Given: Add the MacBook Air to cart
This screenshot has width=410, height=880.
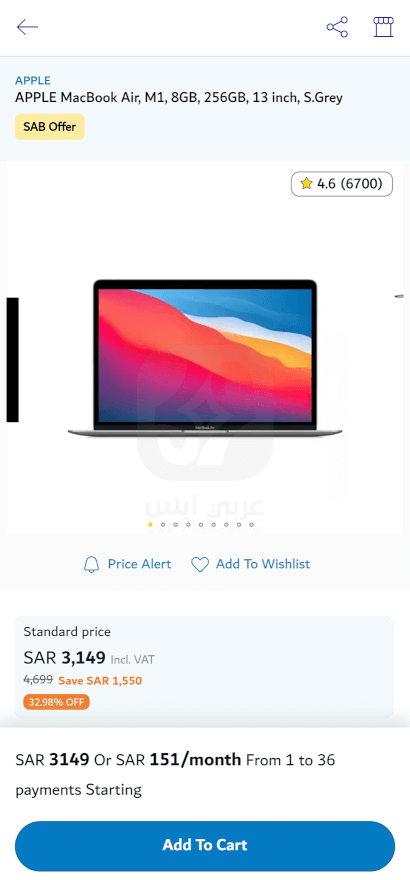Looking at the screenshot, I should point(205,845).
